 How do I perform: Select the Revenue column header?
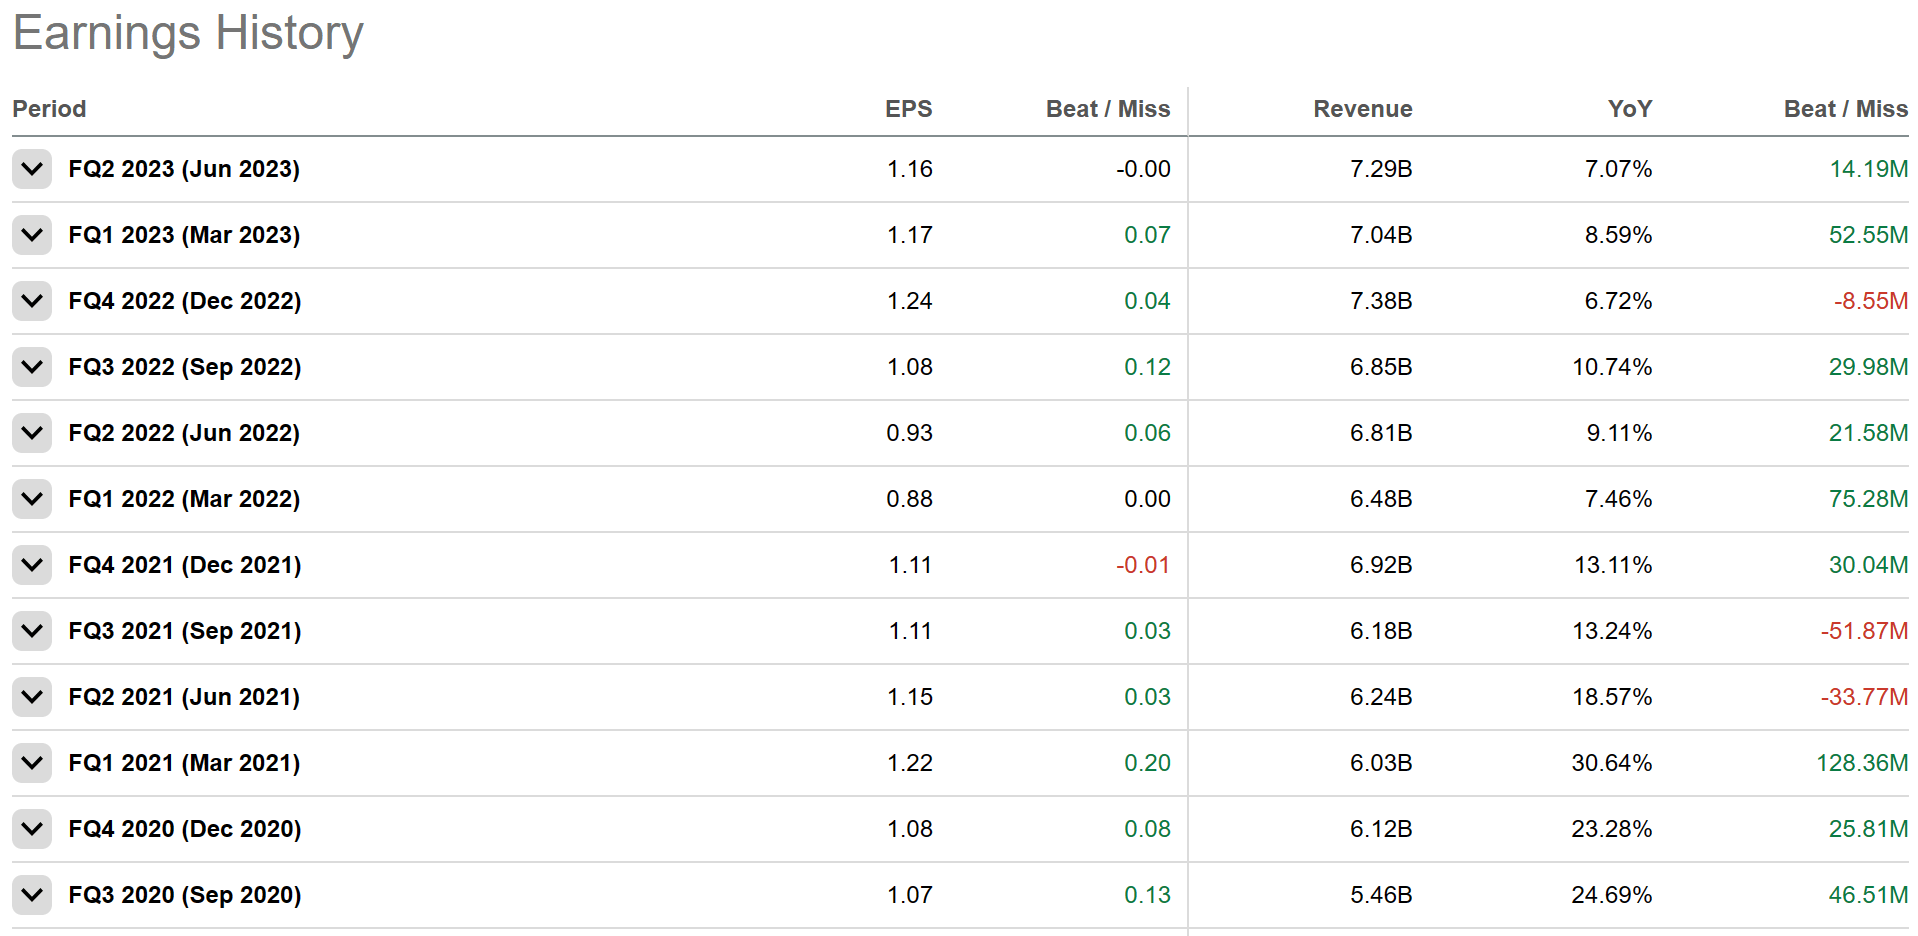(x=1362, y=109)
